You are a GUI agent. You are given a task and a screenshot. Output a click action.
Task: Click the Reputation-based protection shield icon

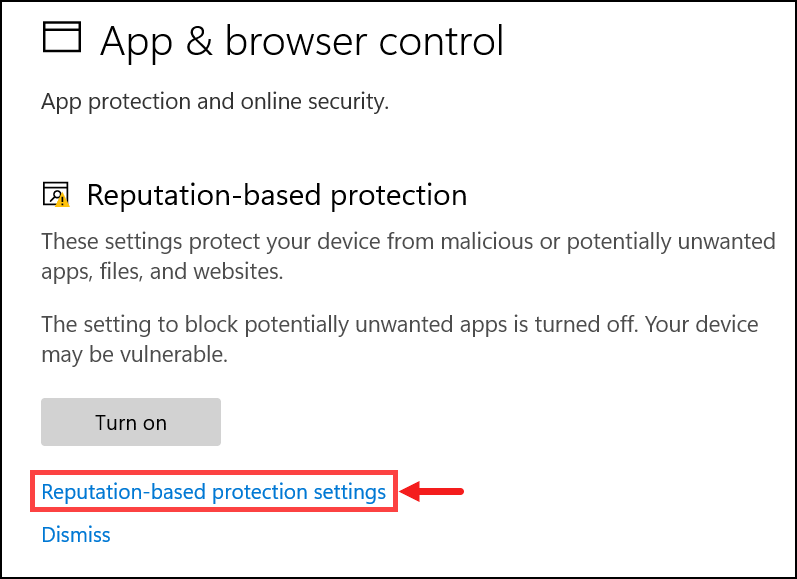pos(53,193)
